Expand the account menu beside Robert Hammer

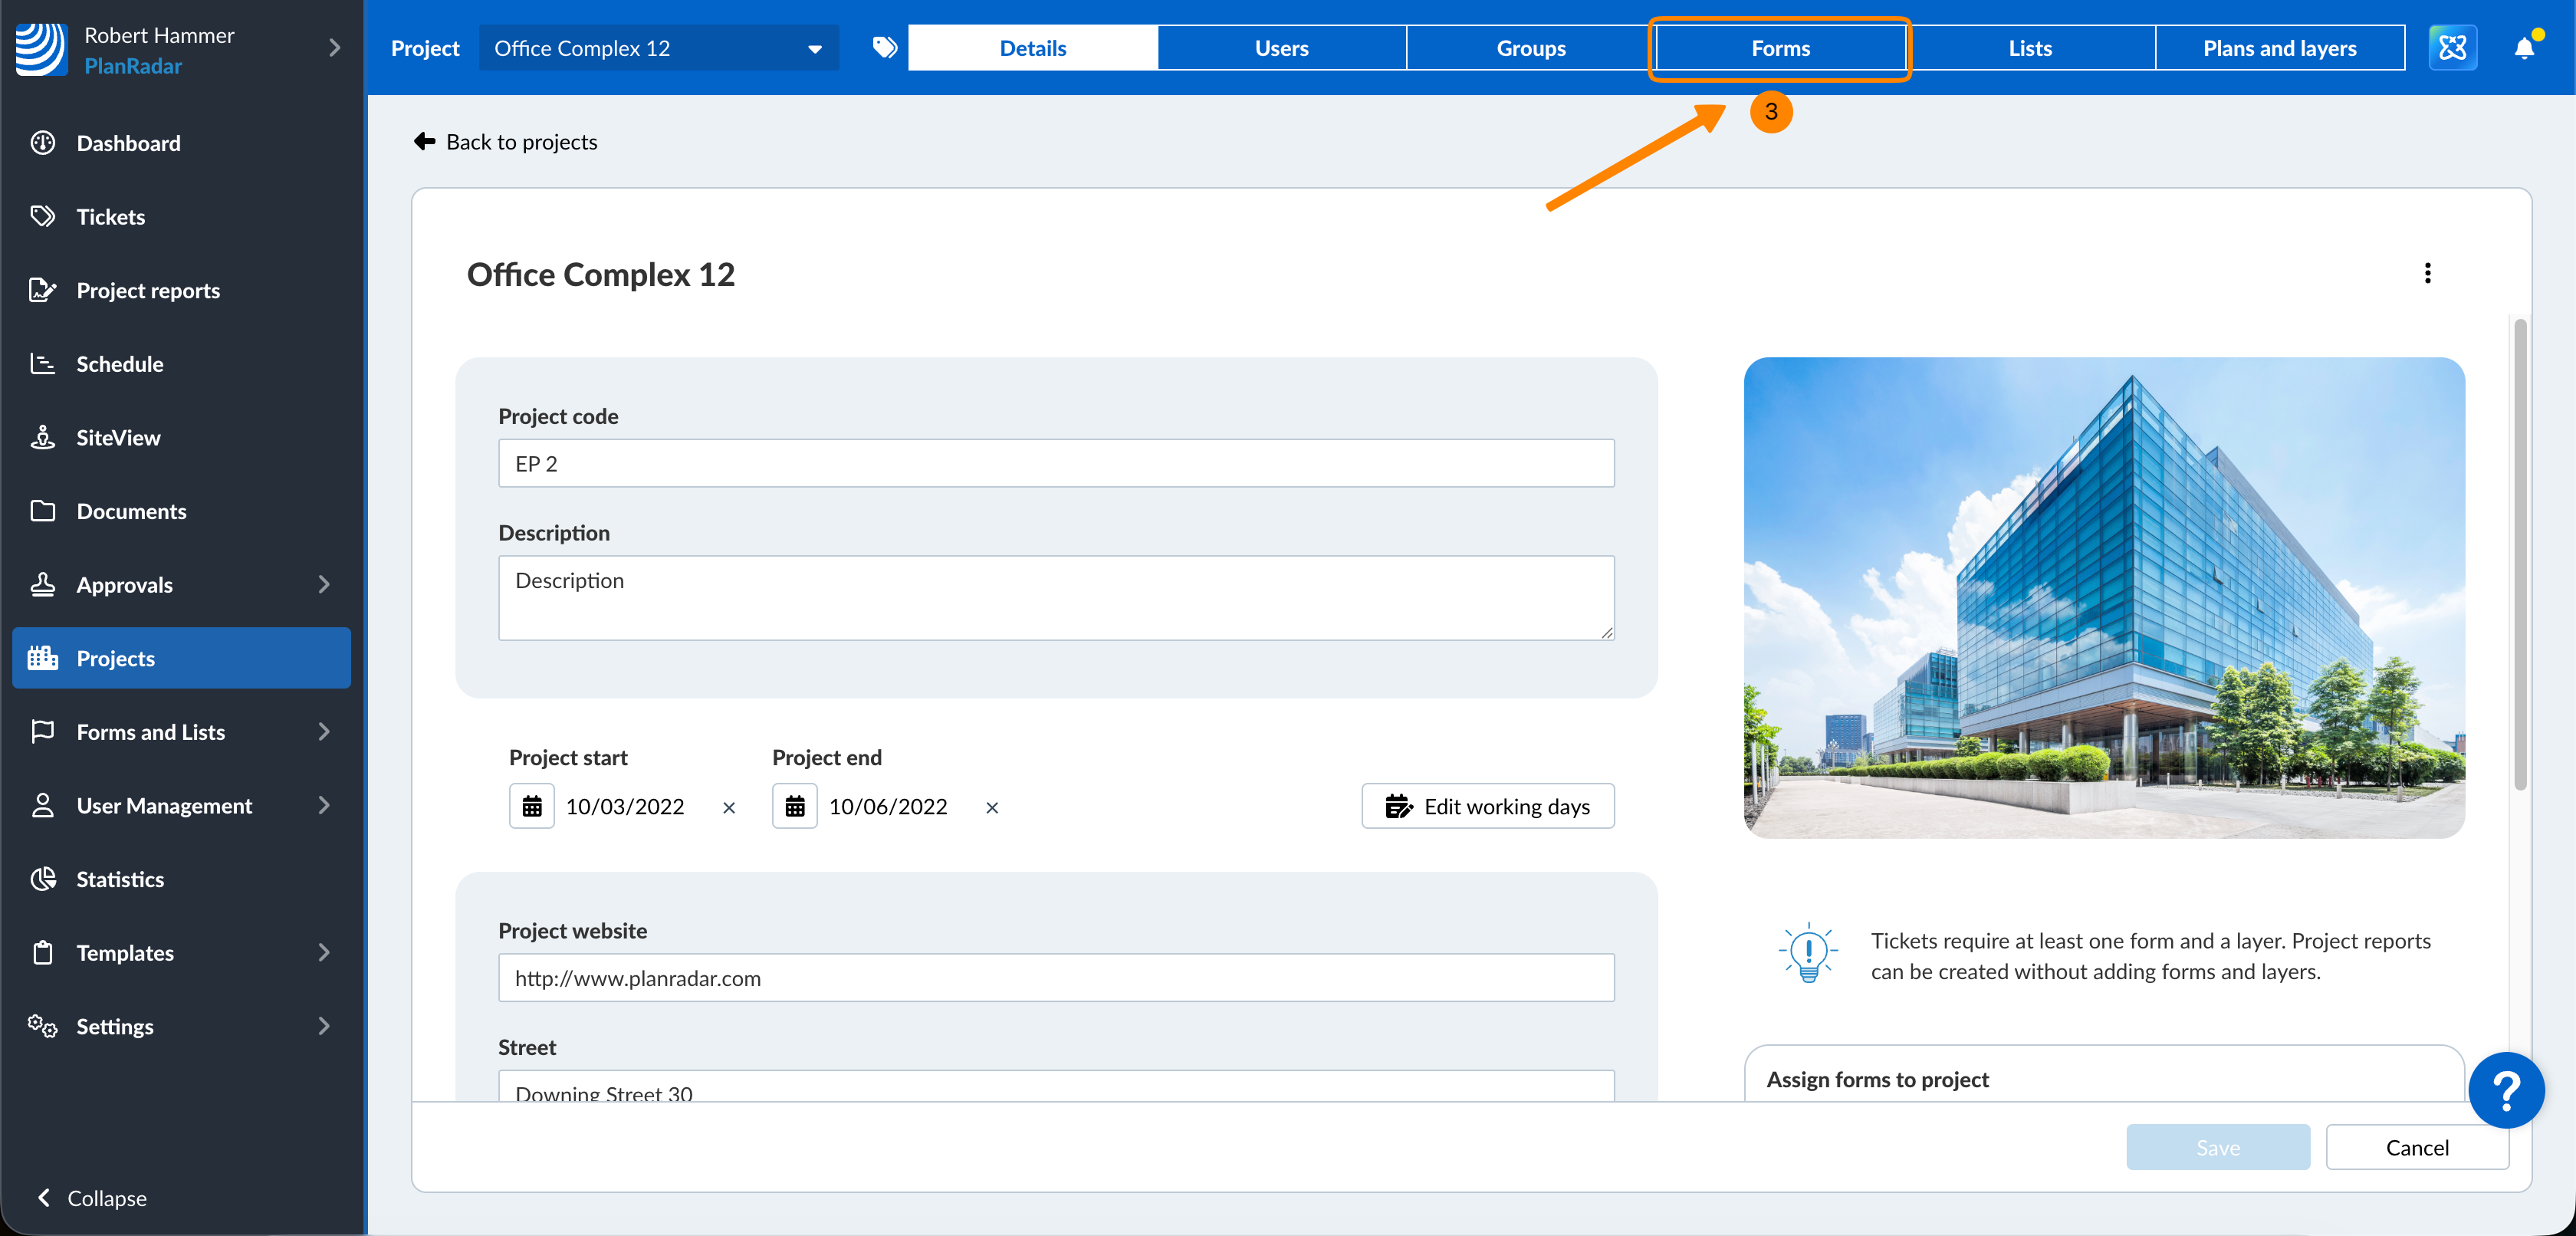coord(335,48)
